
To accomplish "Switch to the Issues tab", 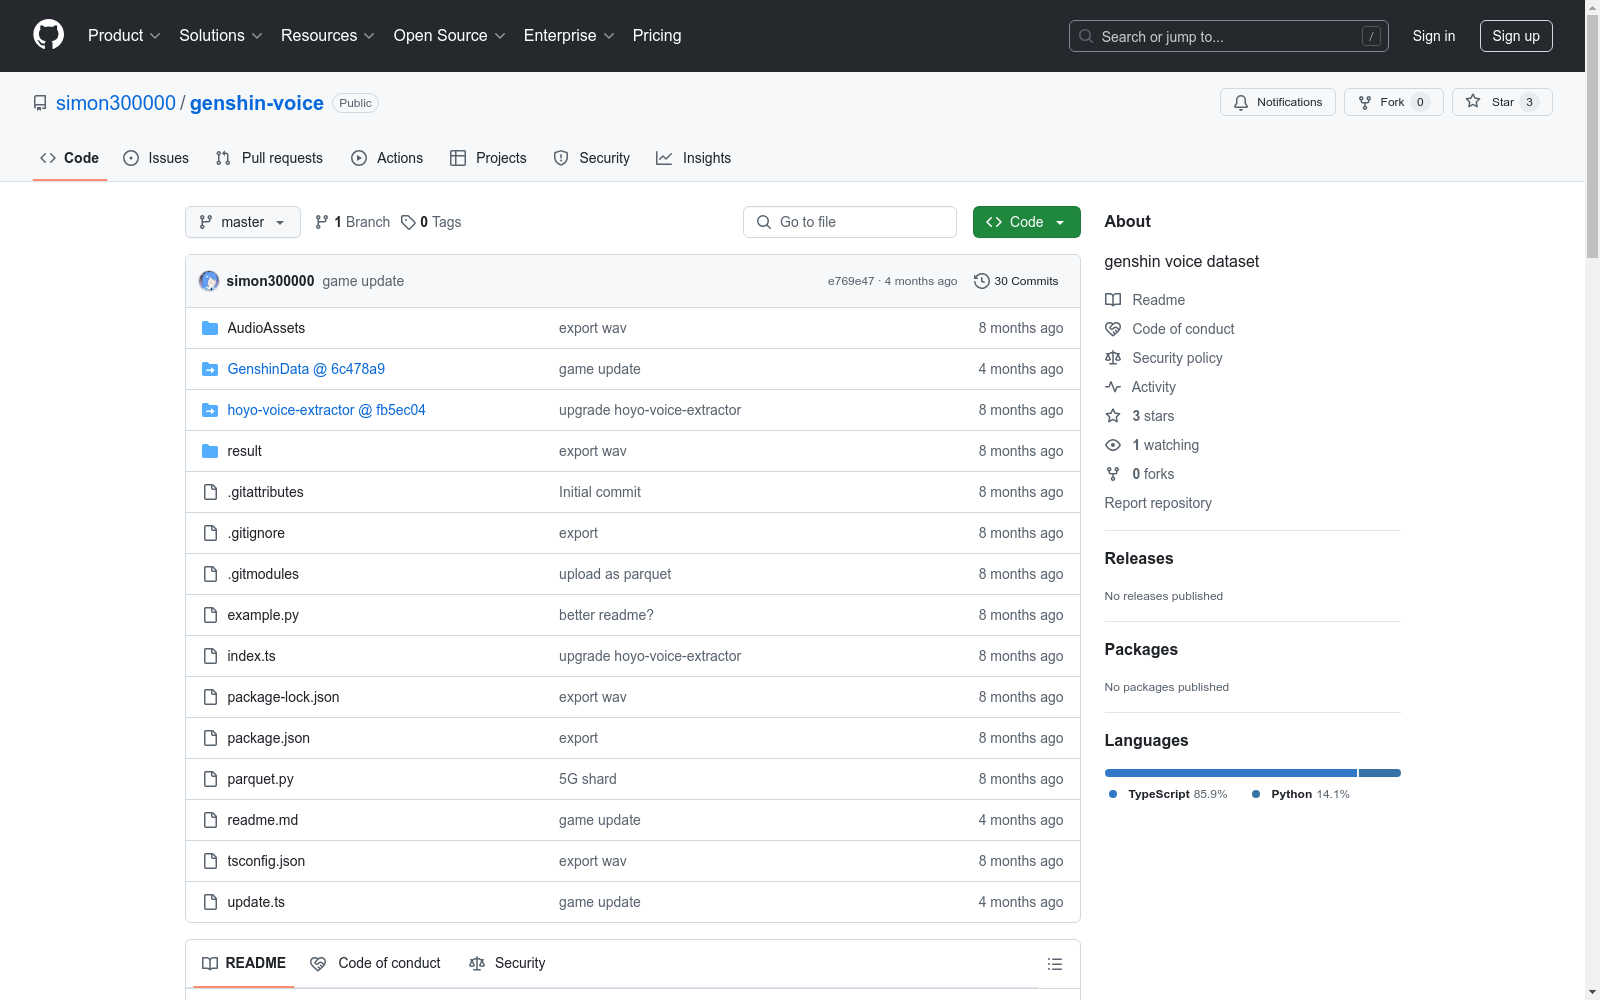I will point(156,158).
